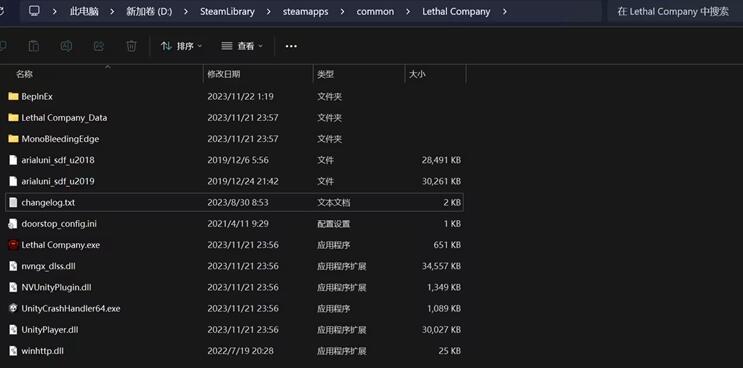Viewport: 743px width, 368px height.
Task: Select the Lethal Company_Data folder name
Action: click(x=64, y=117)
